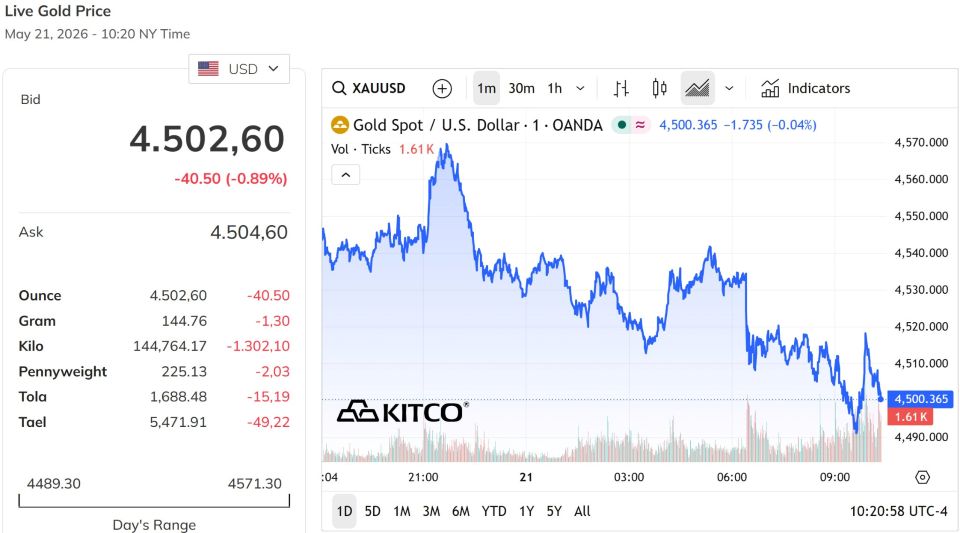Open the XAUUSD symbol search
960x533 pixels.
click(x=369, y=88)
